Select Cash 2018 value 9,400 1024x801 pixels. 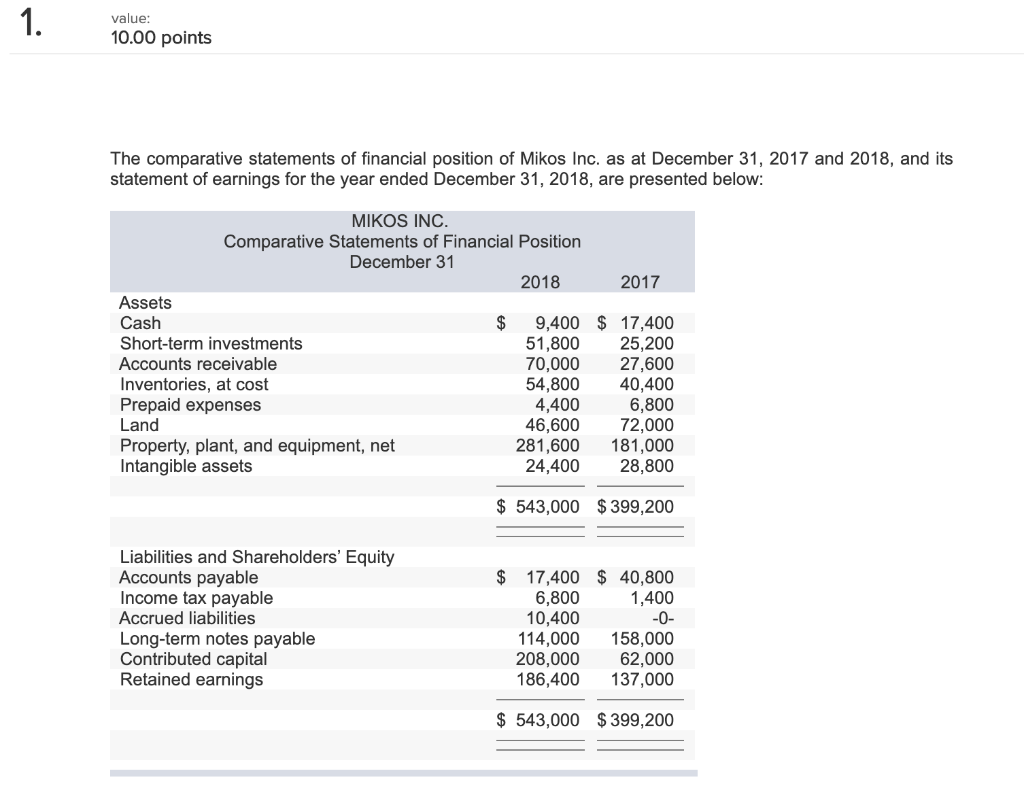[557, 323]
